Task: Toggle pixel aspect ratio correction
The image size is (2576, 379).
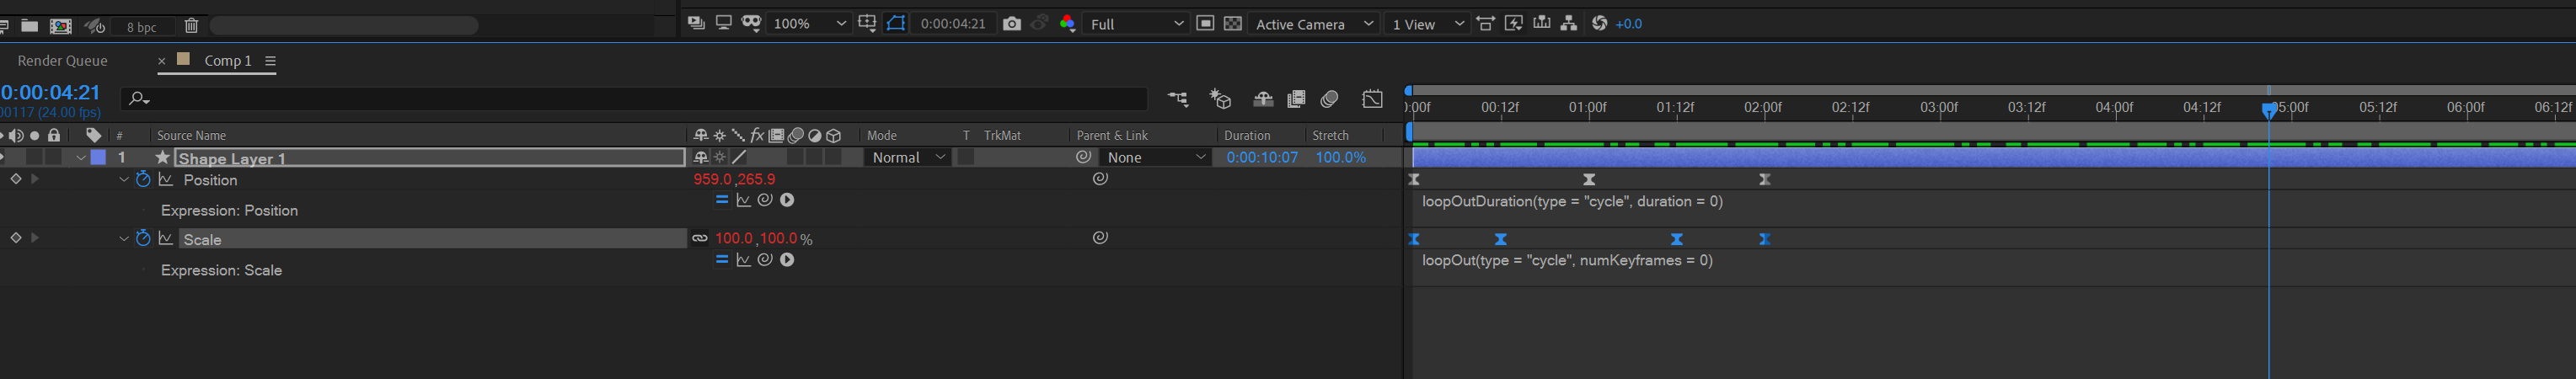Action: pyautogui.click(x=1486, y=23)
